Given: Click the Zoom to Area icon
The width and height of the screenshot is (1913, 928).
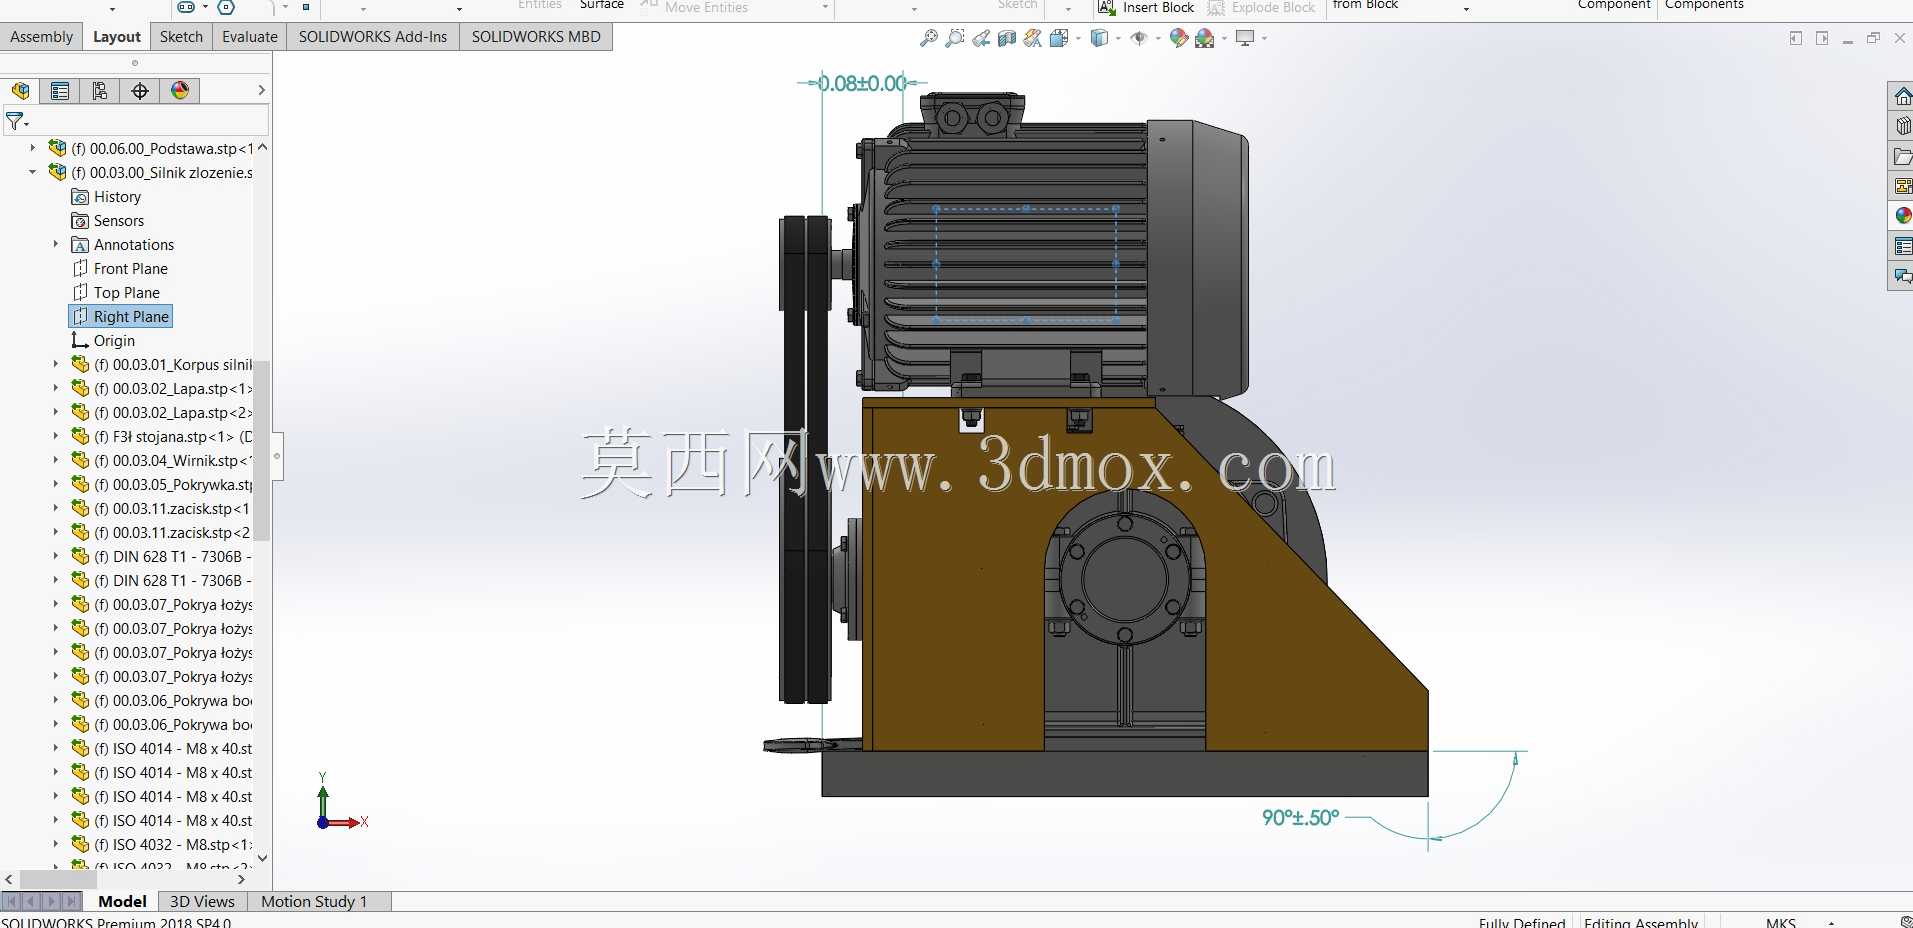Looking at the screenshot, I should [955, 38].
